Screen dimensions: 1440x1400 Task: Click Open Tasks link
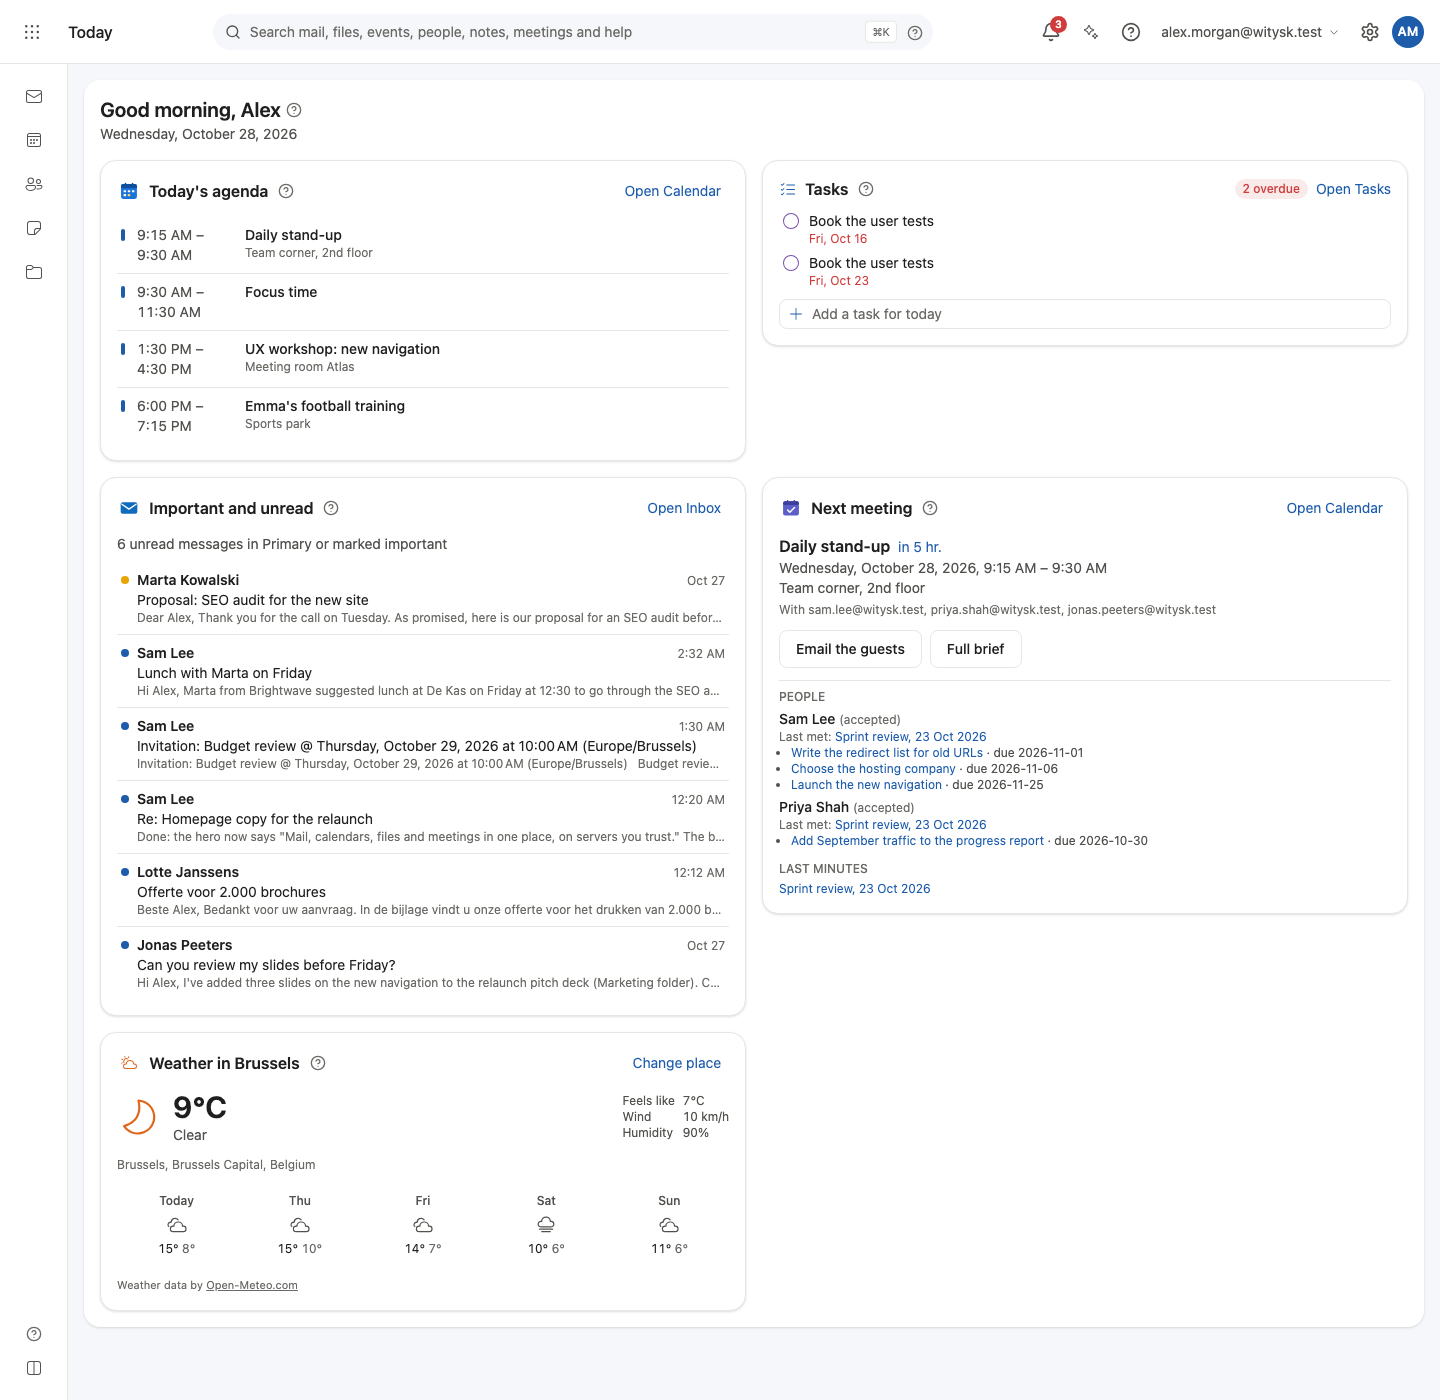click(1353, 189)
